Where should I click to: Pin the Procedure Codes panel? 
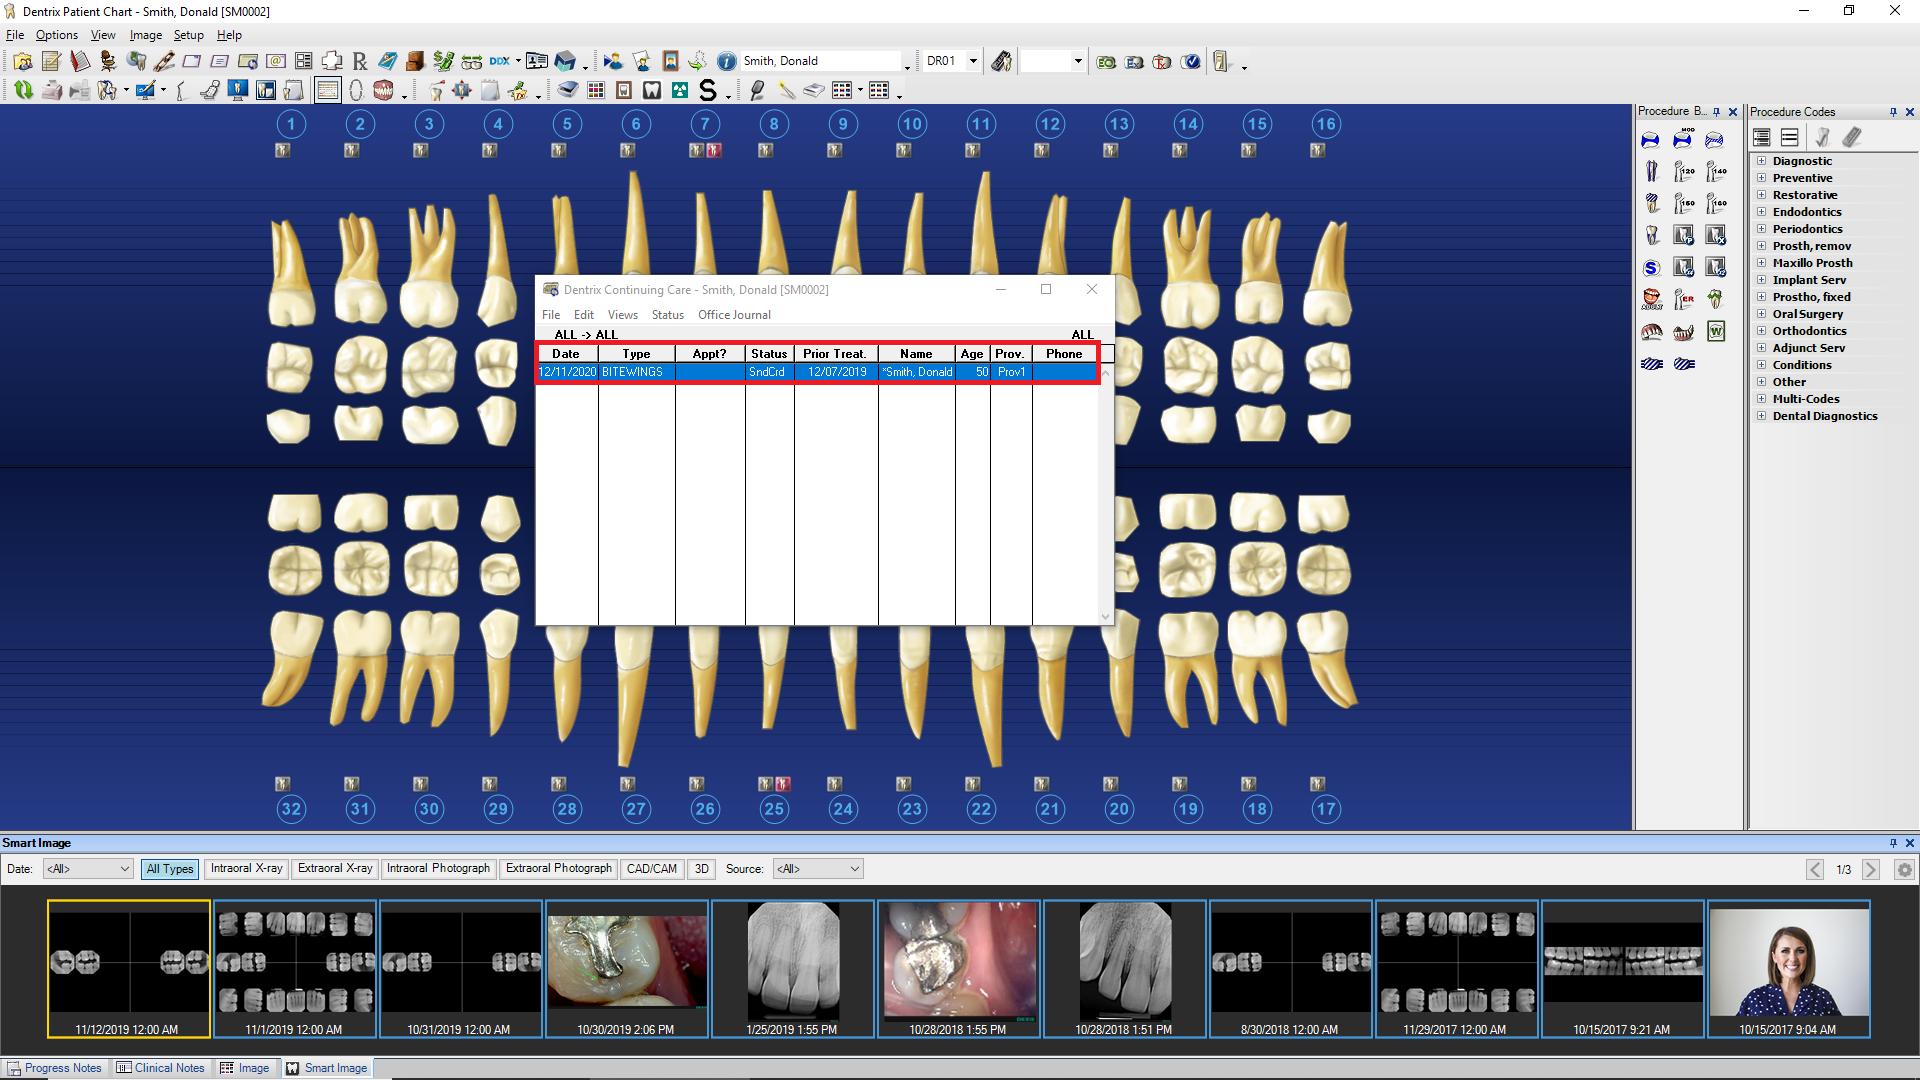[x=1892, y=112]
